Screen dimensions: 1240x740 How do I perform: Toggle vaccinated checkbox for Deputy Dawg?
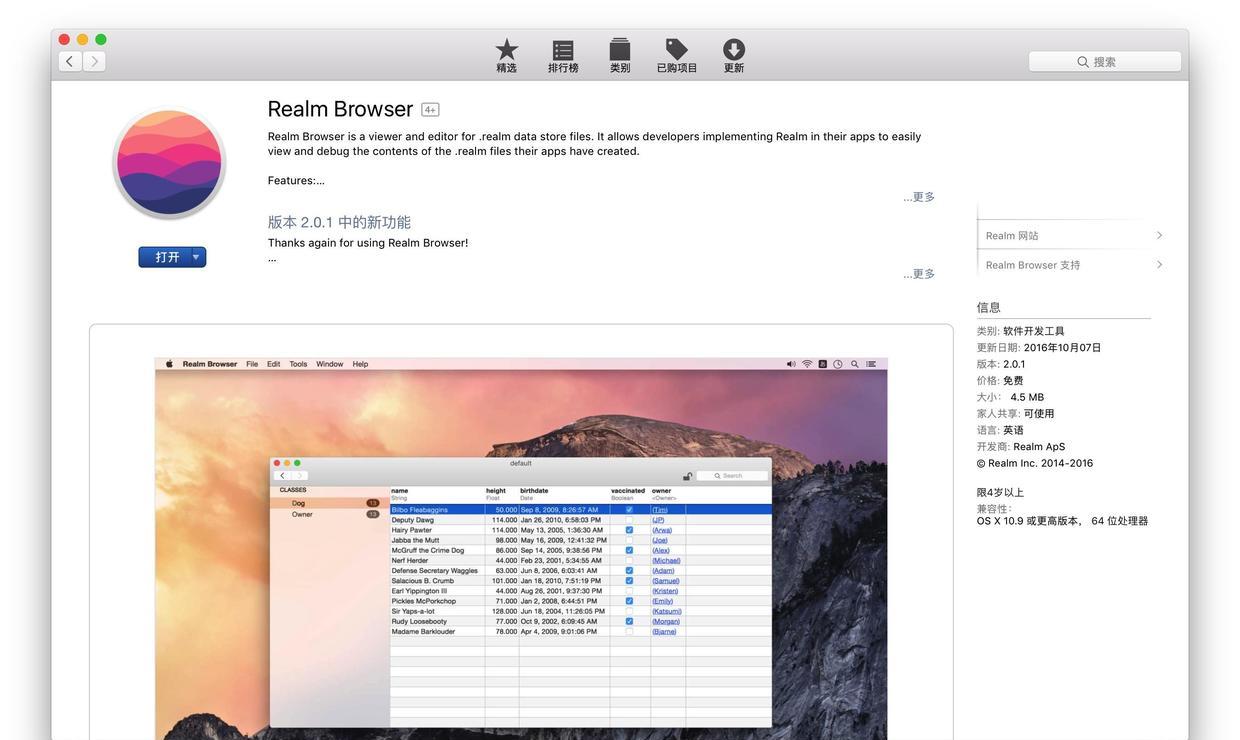pos(629,520)
